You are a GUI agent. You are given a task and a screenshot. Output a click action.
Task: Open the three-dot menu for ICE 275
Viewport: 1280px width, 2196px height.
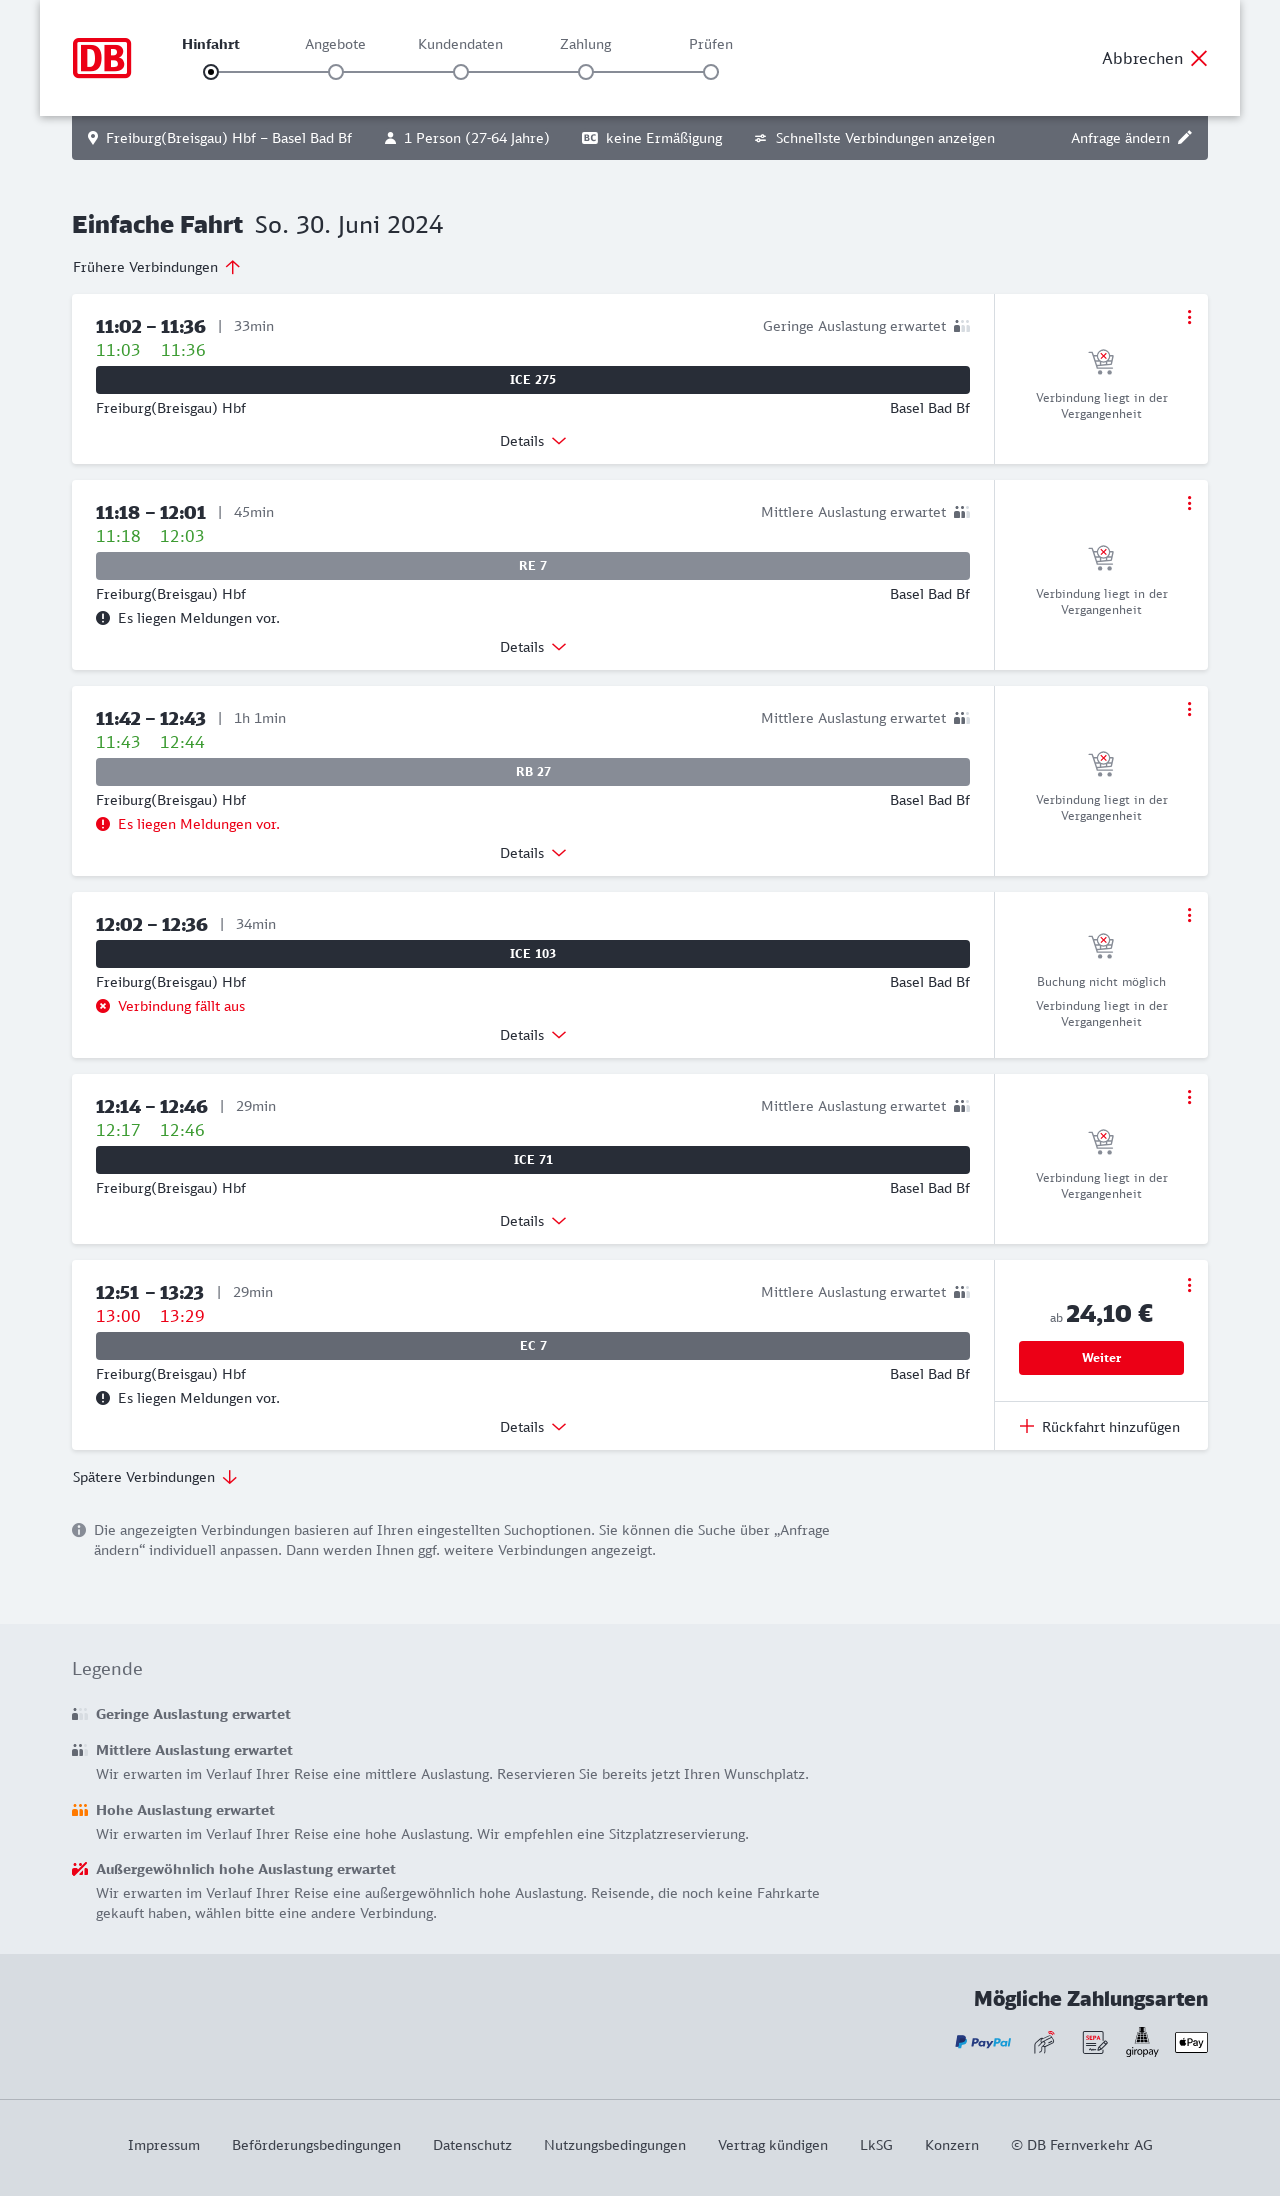pyautogui.click(x=1189, y=317)
